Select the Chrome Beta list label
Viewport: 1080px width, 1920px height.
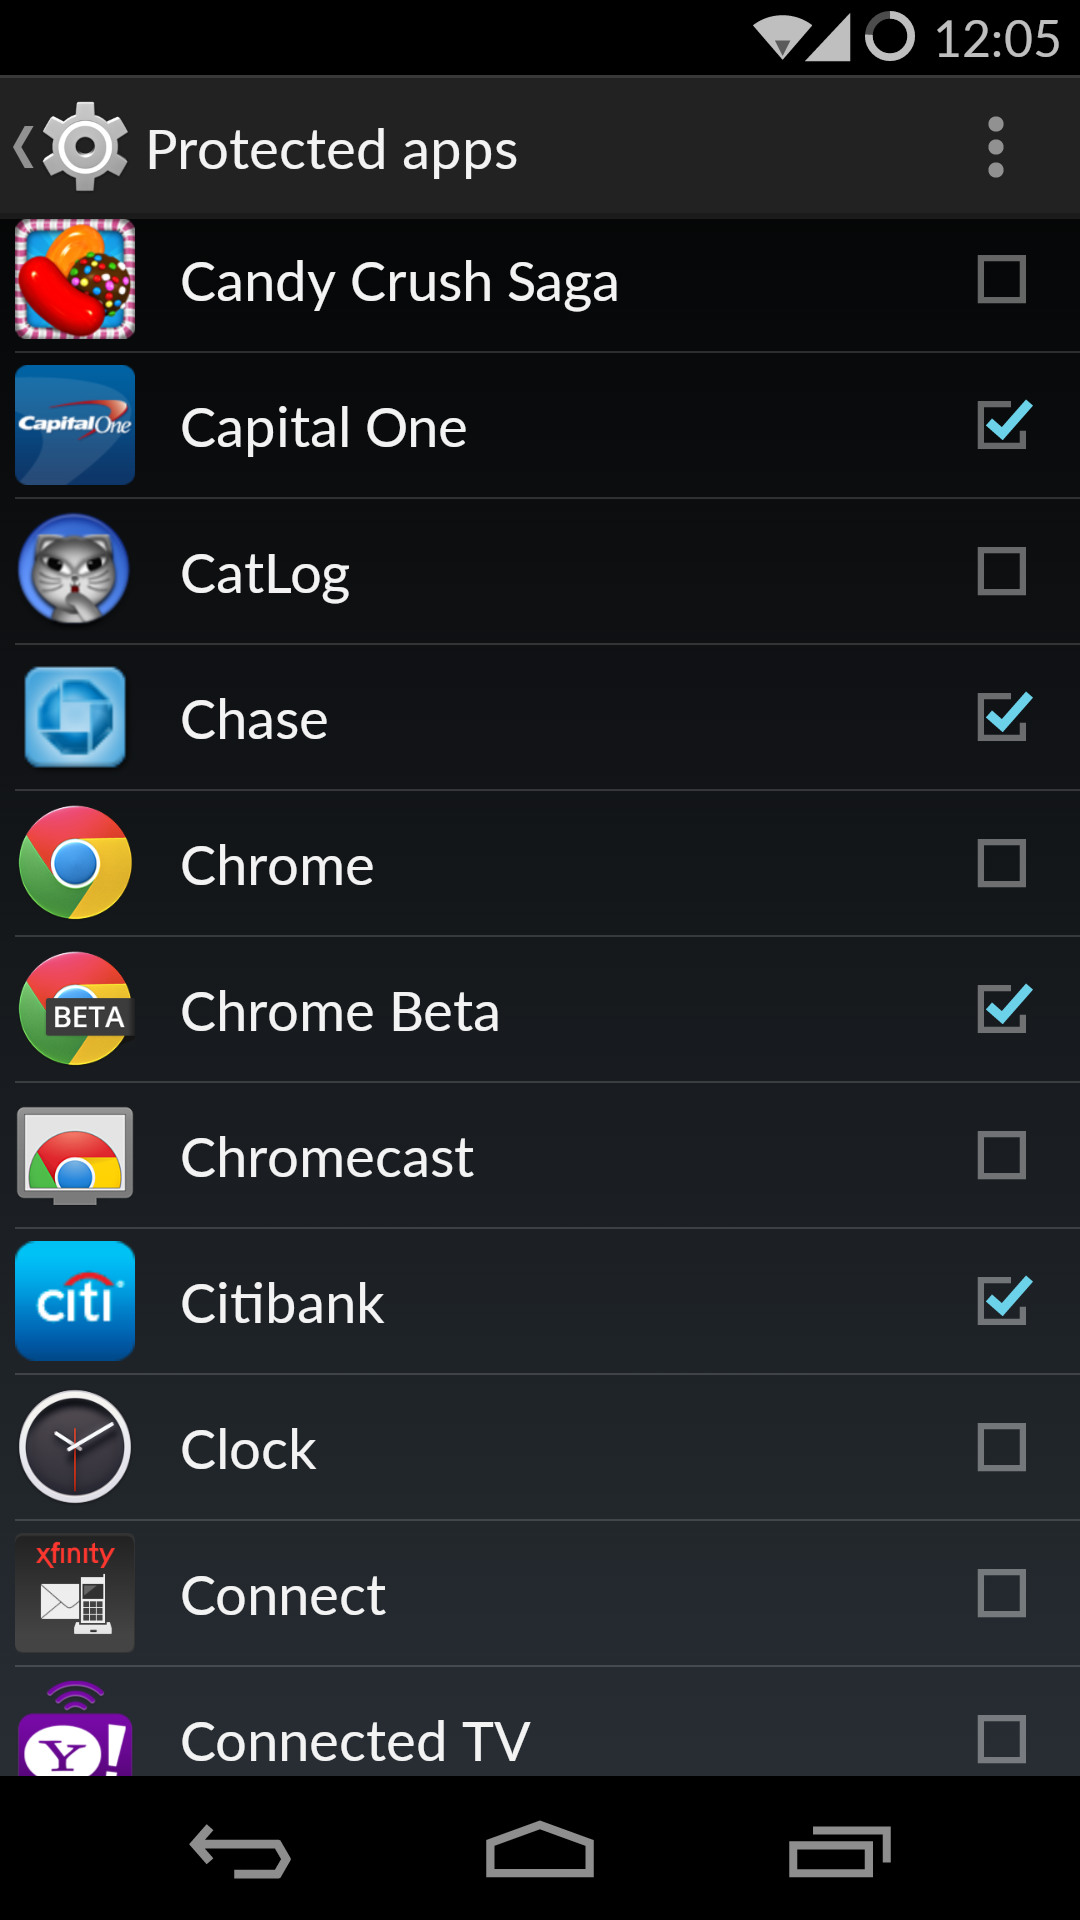click(340, 1011)
